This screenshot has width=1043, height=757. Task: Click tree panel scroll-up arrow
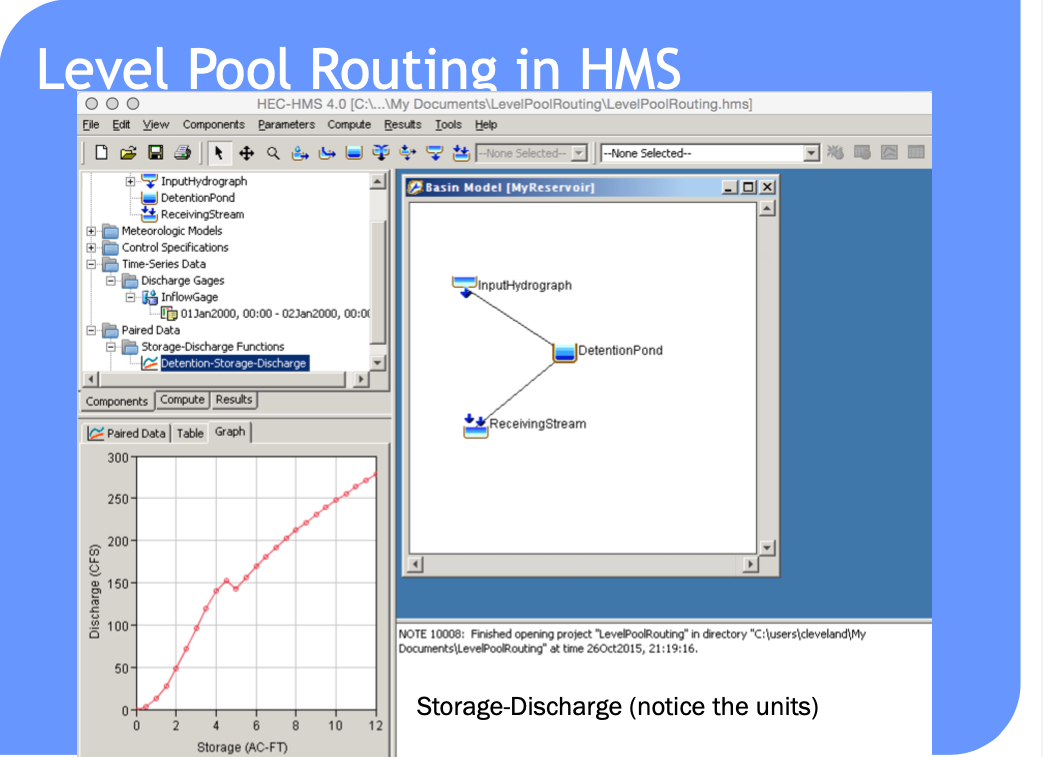tap(378, 182)
